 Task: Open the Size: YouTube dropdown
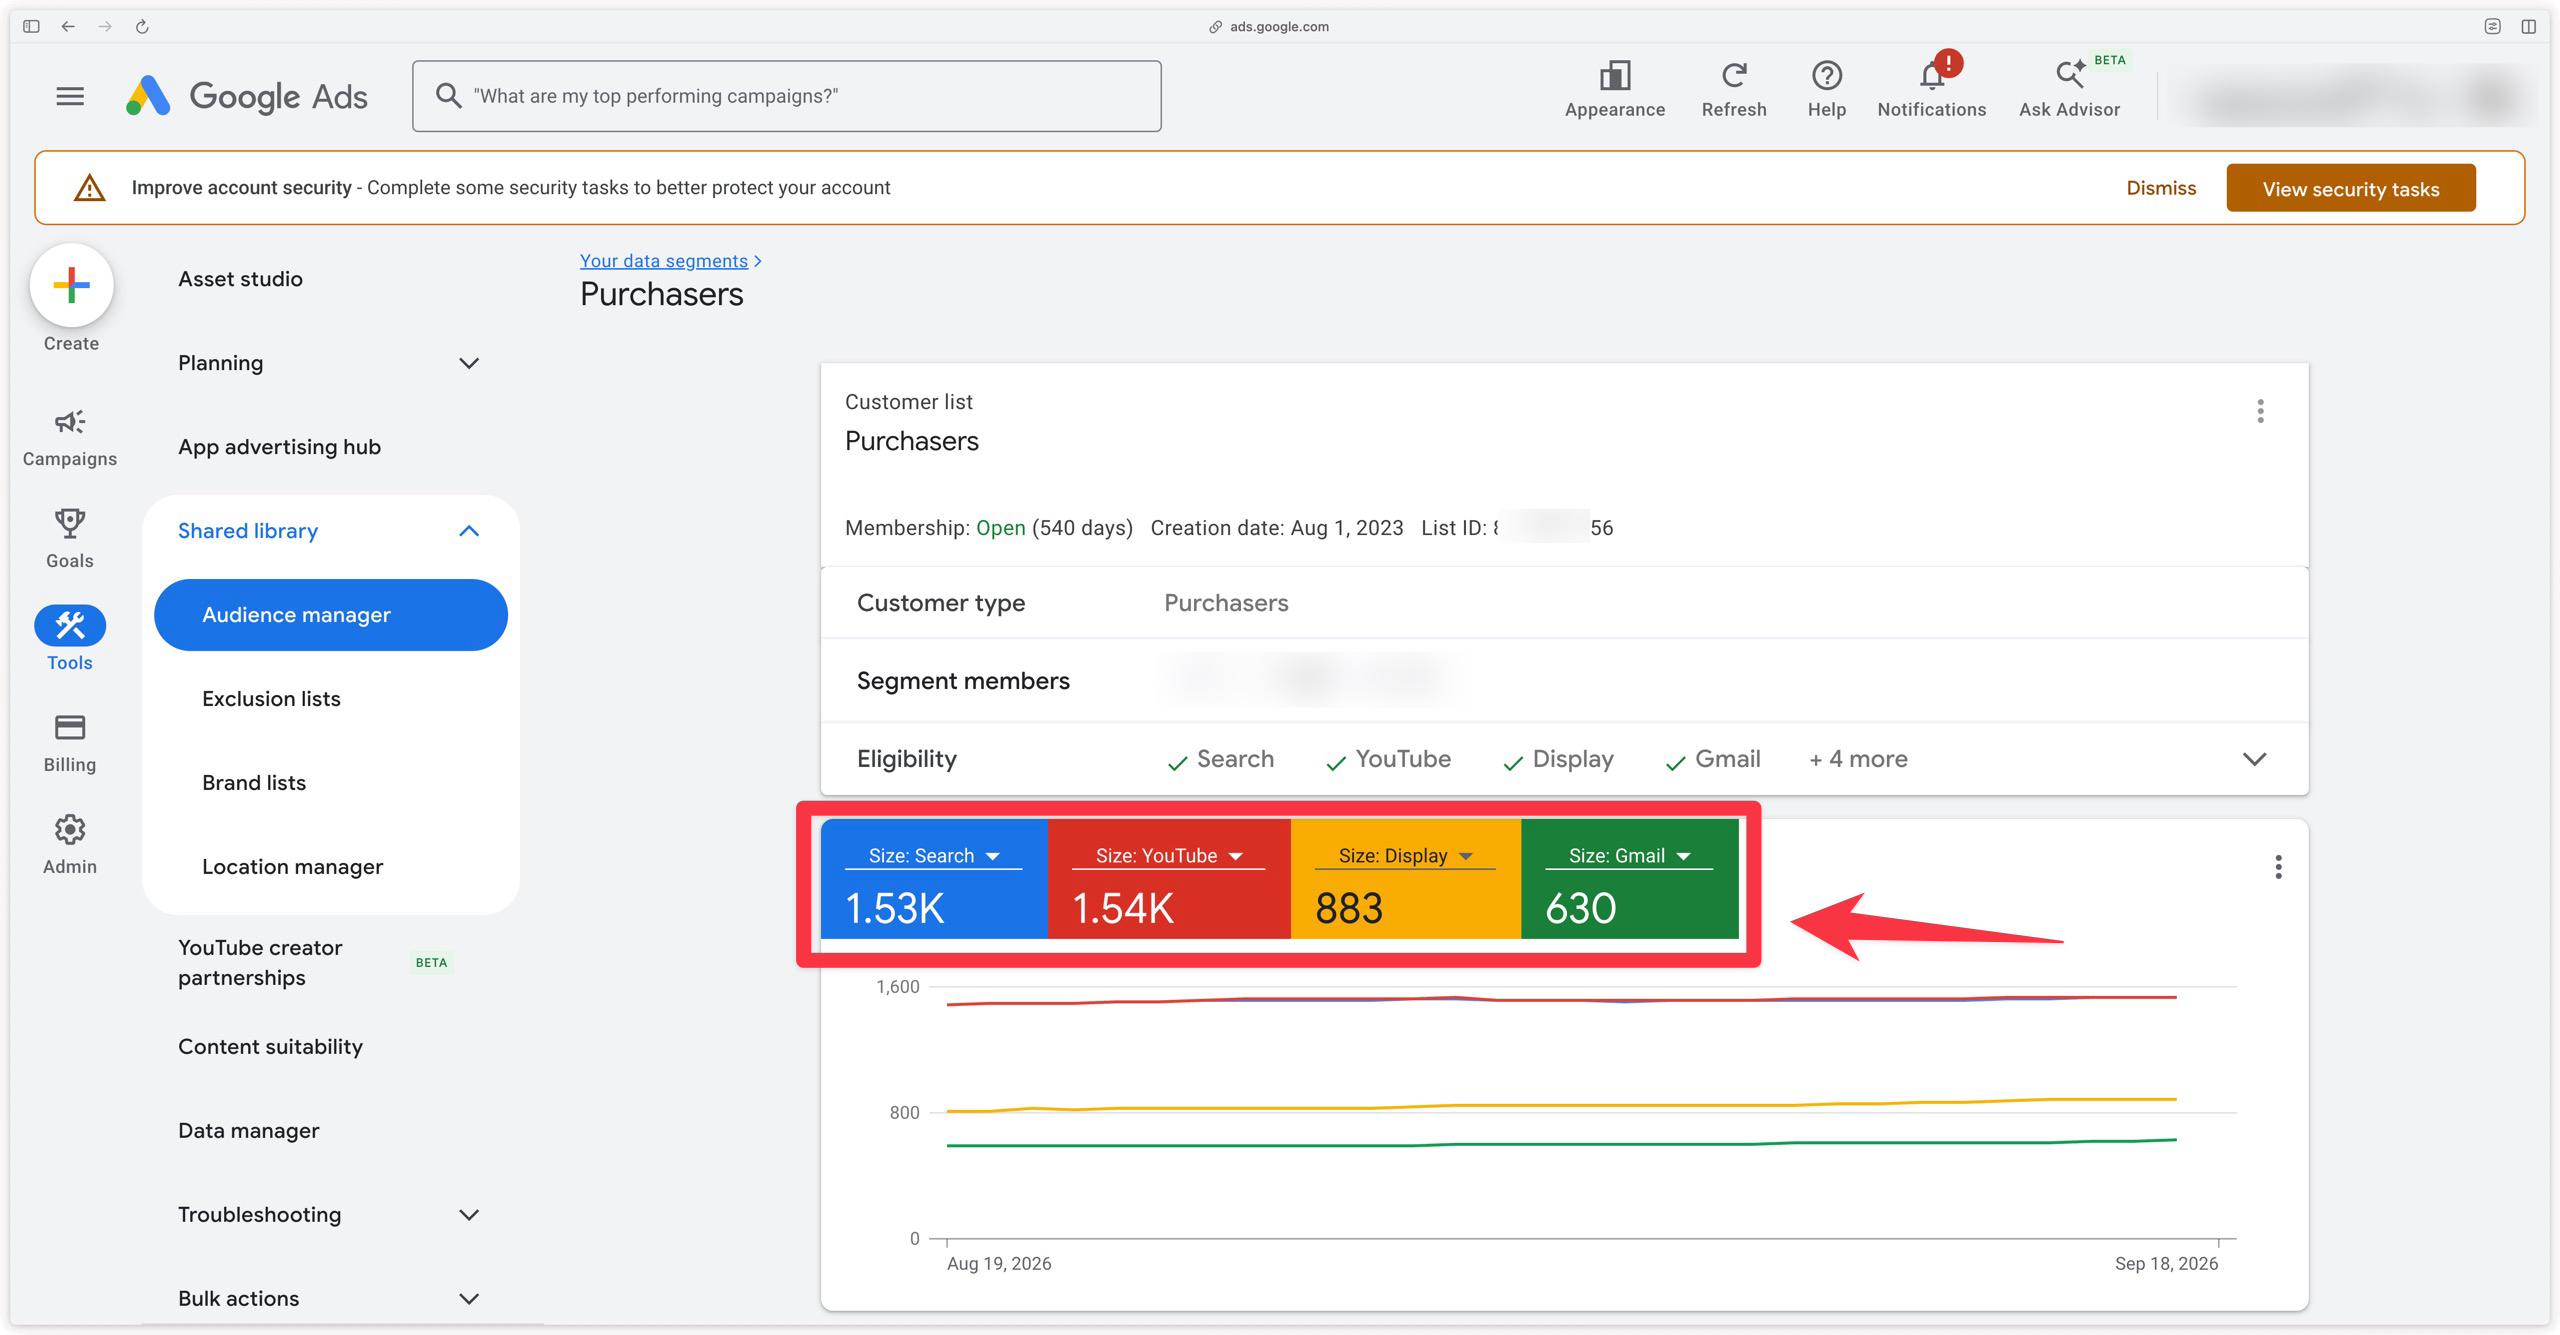(x=1168, y=856)
